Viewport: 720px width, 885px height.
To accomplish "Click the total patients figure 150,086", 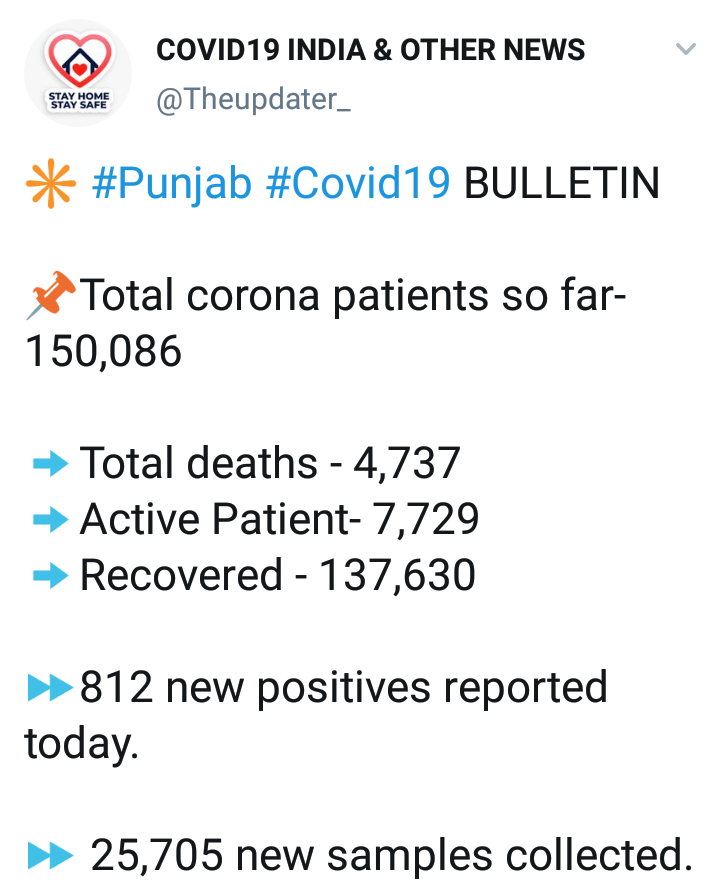I will pyautogui.click(x=103, y=352).
